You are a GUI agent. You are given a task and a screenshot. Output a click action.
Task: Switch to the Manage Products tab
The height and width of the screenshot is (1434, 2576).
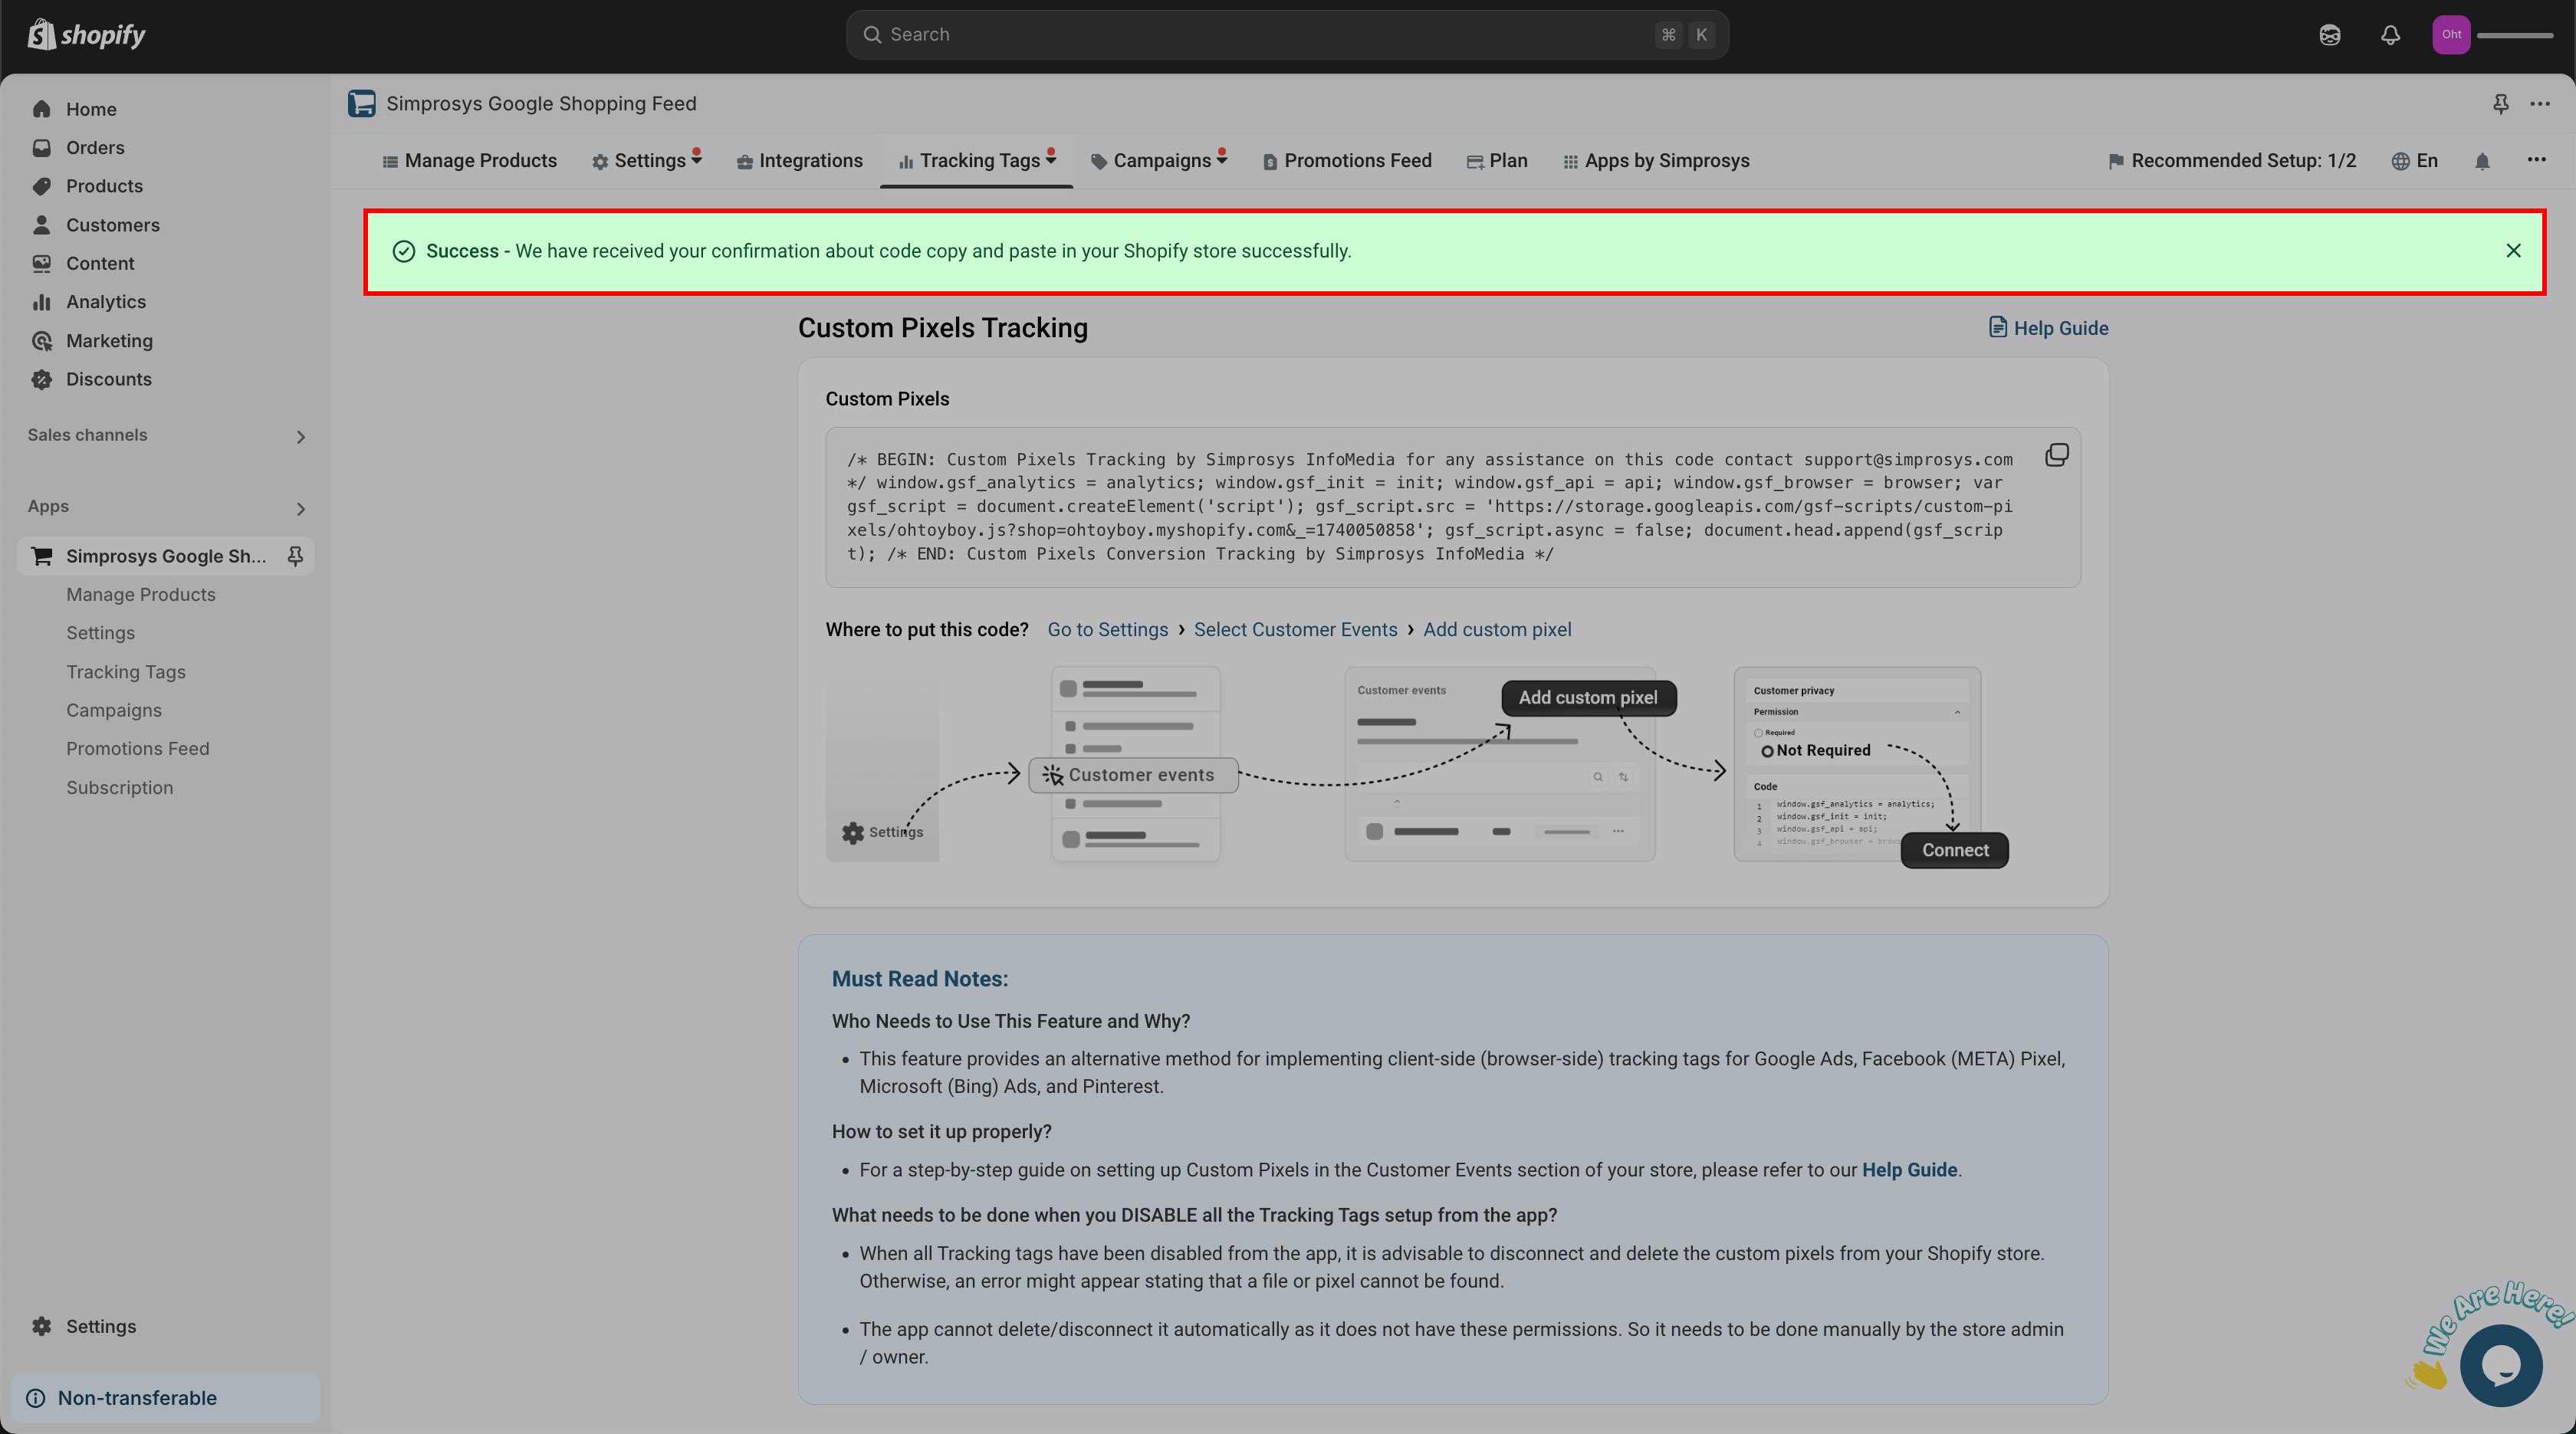pyautogui.click(x=469, y=161)
